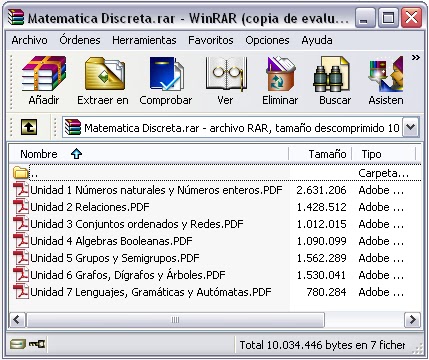Select Unidad 7 Lenguajes, Gramáticas y Autómatas.PDF
Screen dimensions: 429x360
tap(151, 292)
